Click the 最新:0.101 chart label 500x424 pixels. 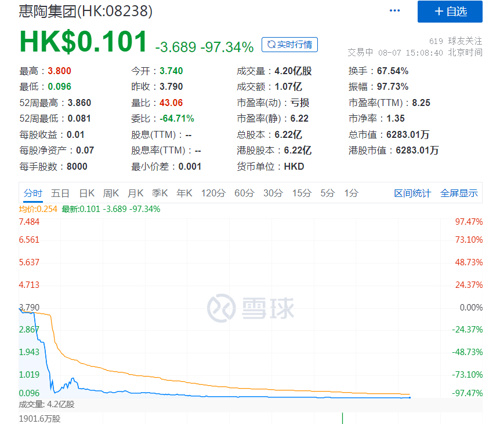[x=81, y=209]
